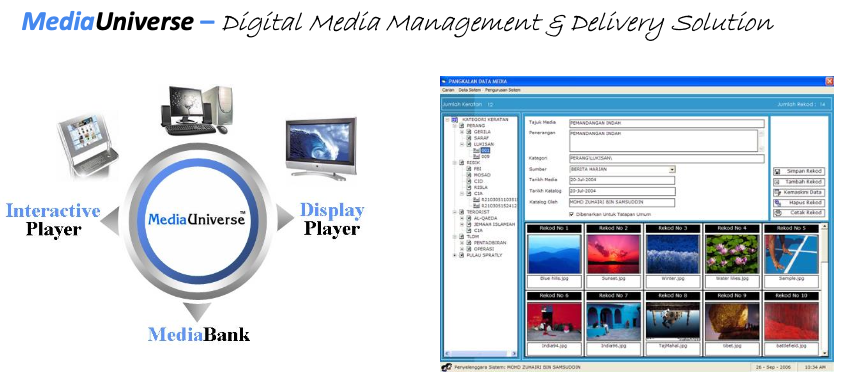Viewport: 841px width, 378px height.
Task: Select the FBI category item
Action: [478, 169]
